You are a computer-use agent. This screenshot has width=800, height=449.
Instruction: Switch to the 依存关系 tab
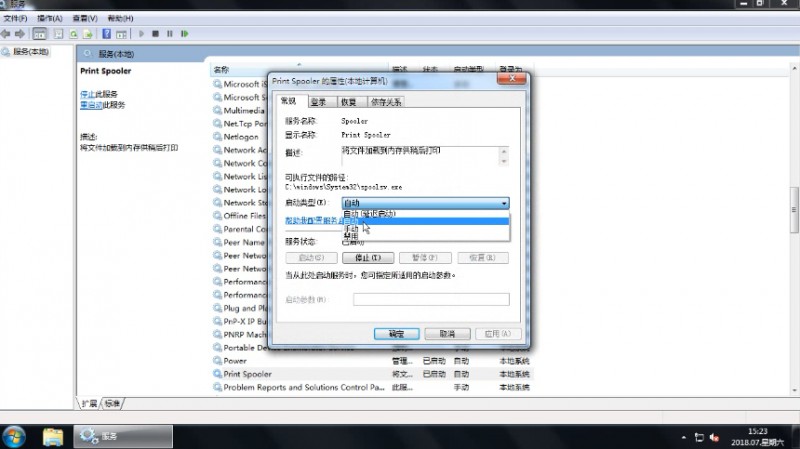point(386,102)
